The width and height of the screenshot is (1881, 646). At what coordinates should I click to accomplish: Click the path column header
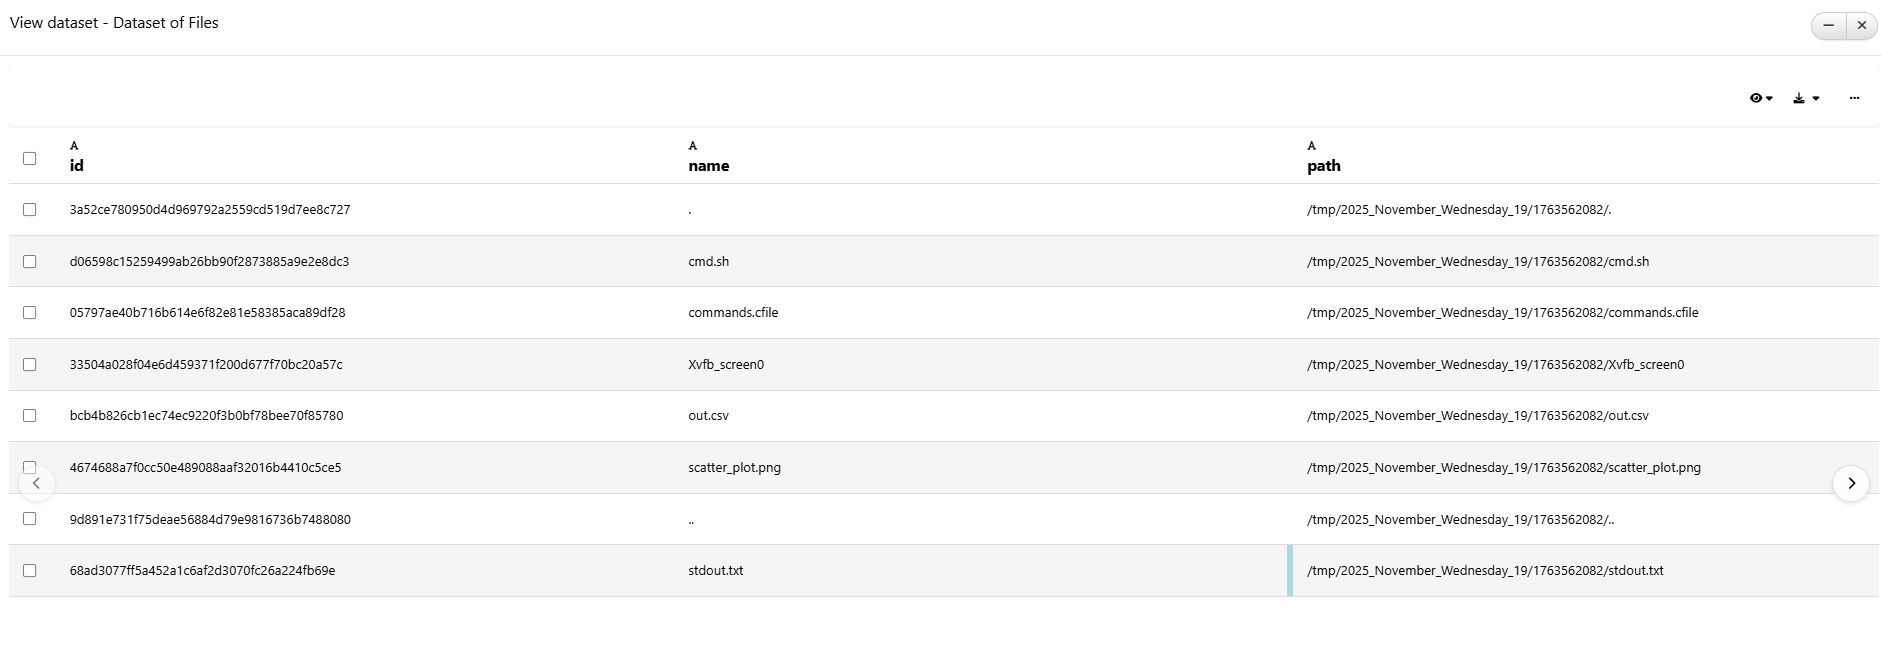click(x=1323, y=166)
